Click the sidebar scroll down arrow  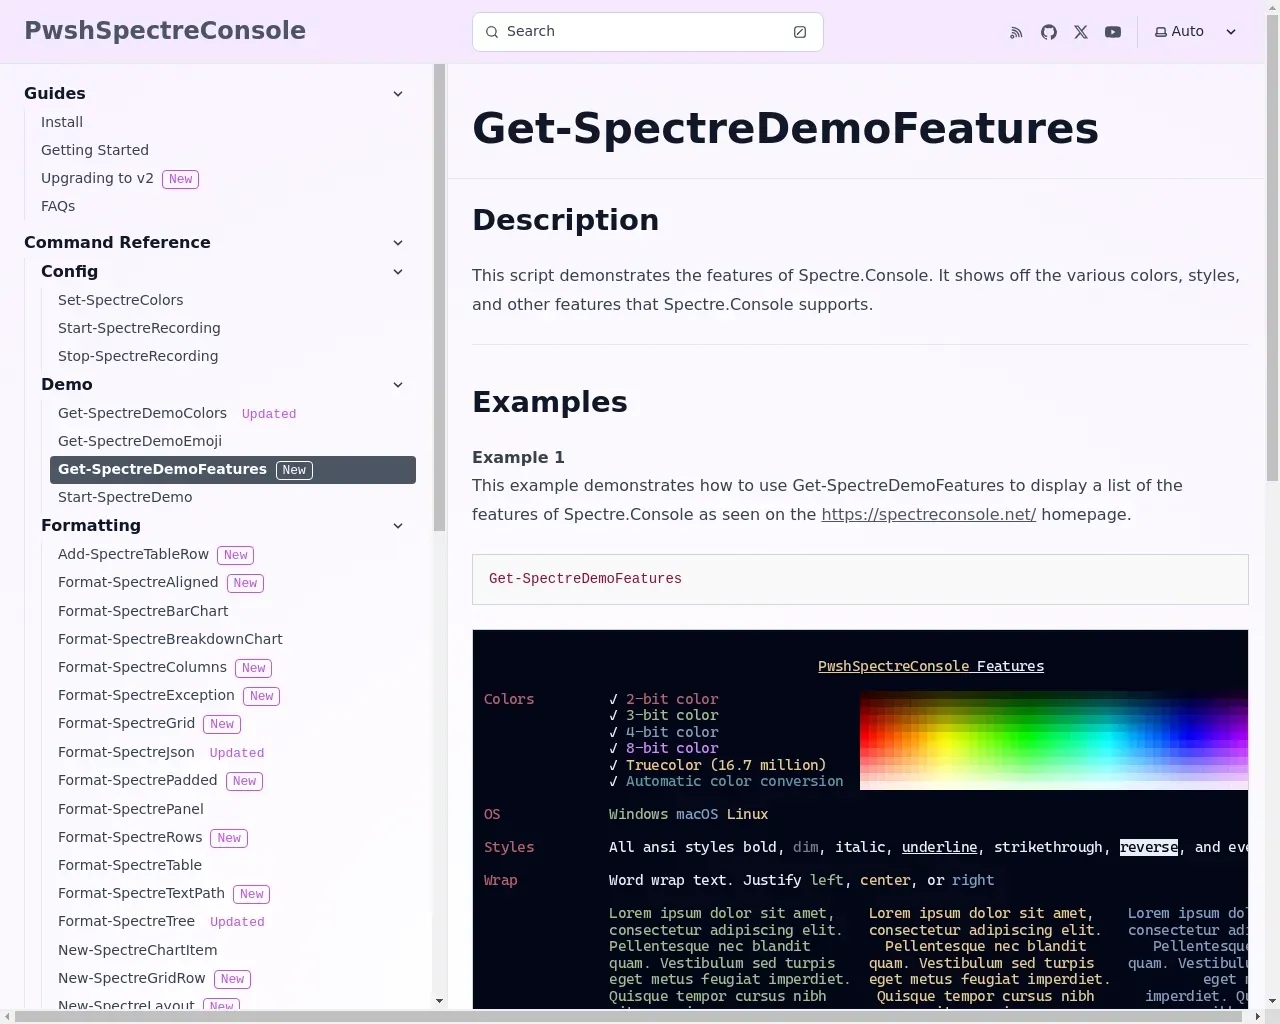[x=440, y=1000]
